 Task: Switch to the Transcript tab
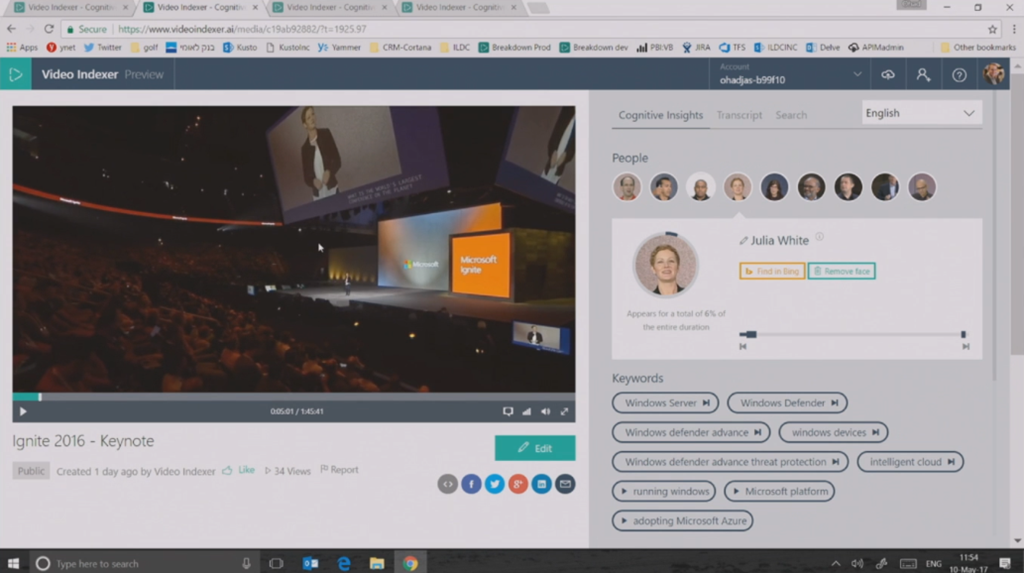click(739, 115)
